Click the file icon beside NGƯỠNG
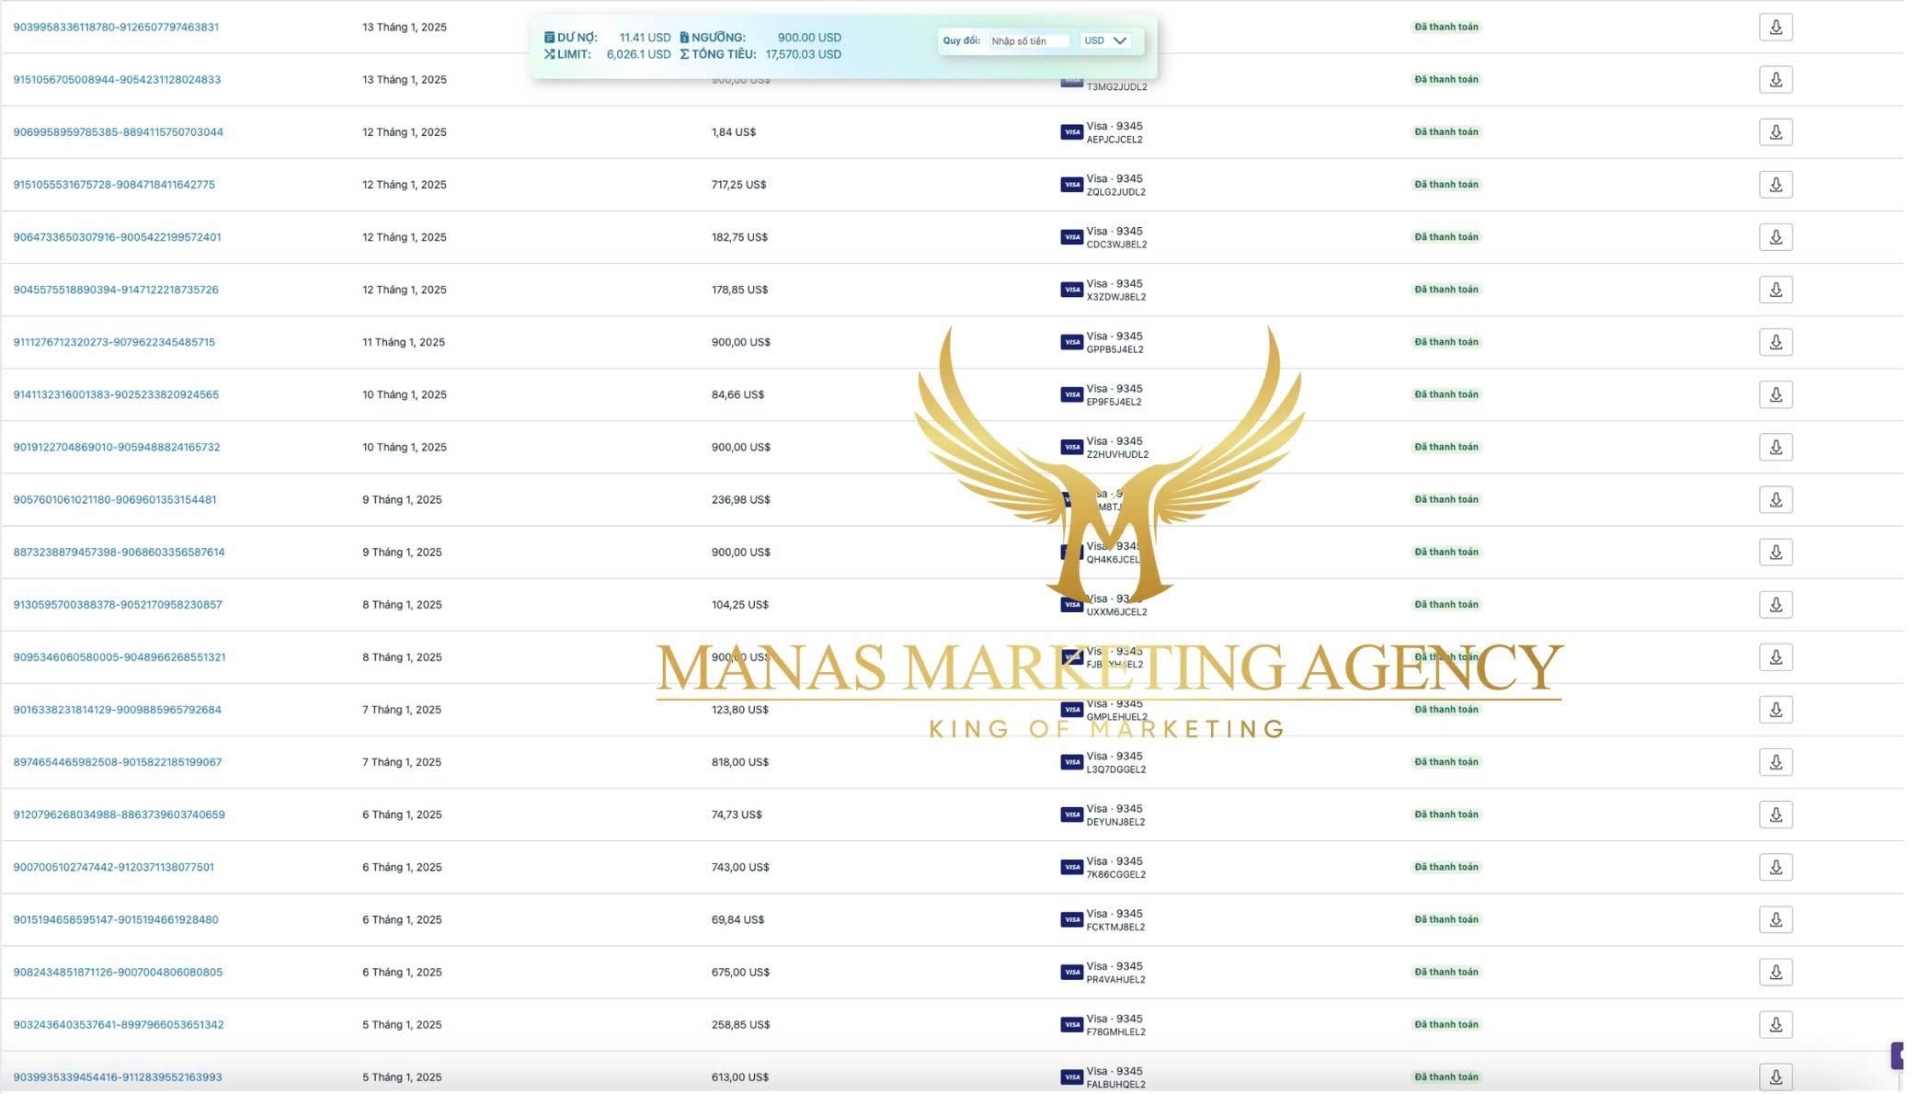Viewport: 1920px width, 1094px height. (x=684, y=38)
